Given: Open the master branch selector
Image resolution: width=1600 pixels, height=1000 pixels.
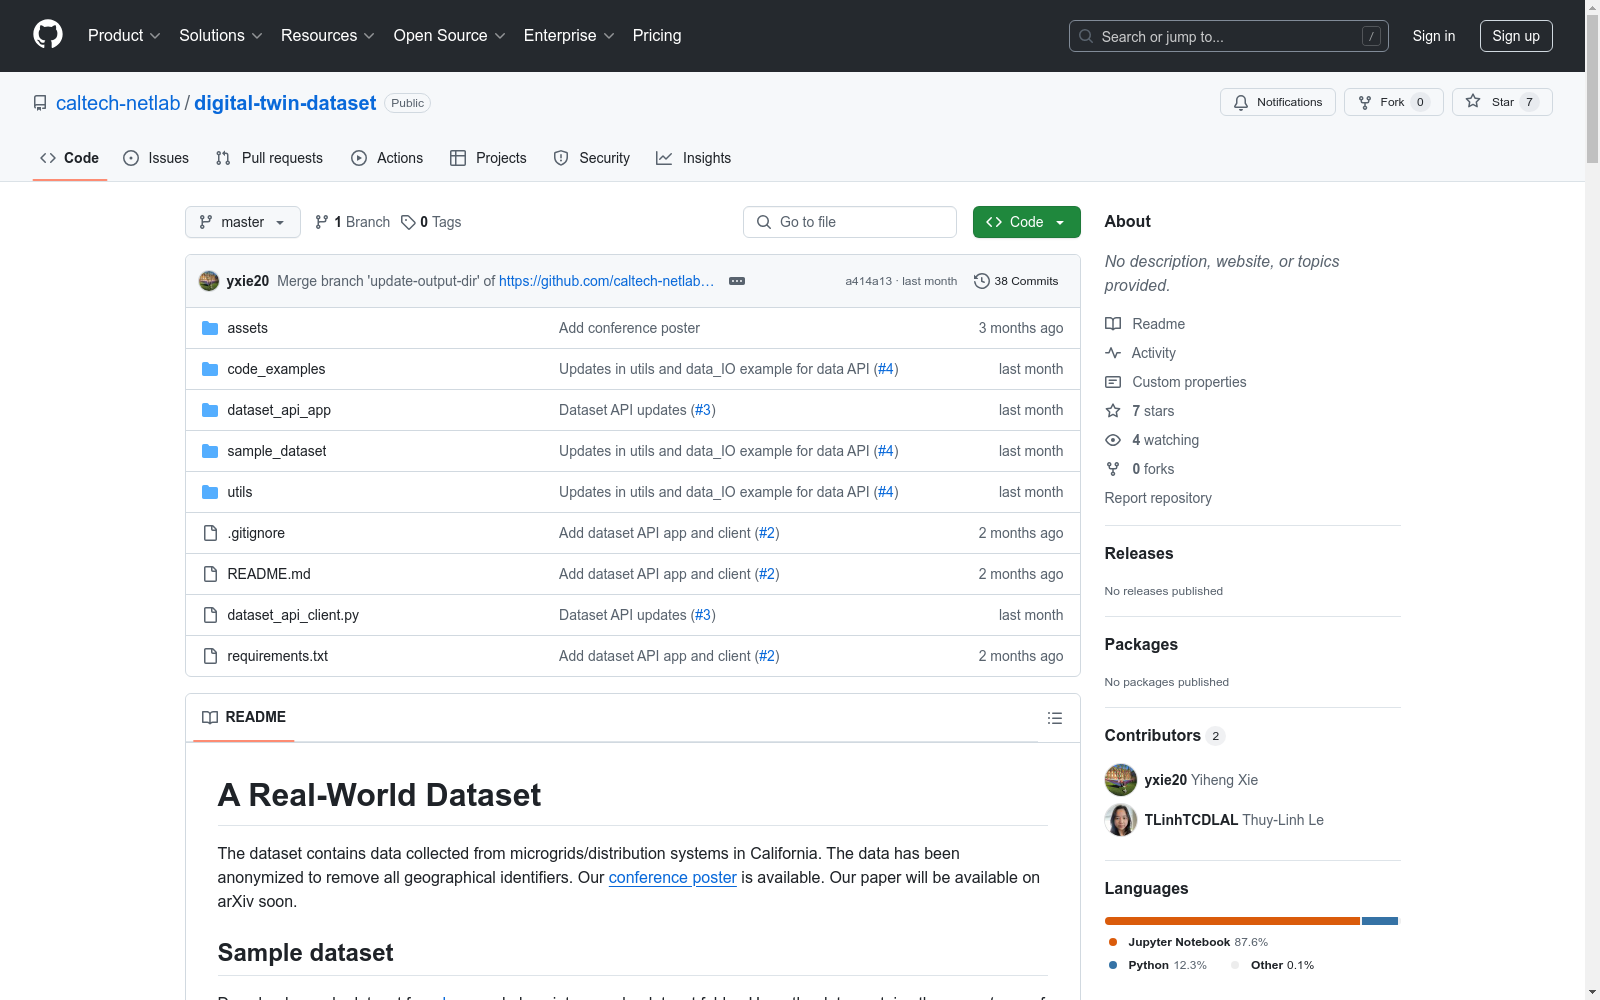Looking at the screenshot, I should coord(243,222).
